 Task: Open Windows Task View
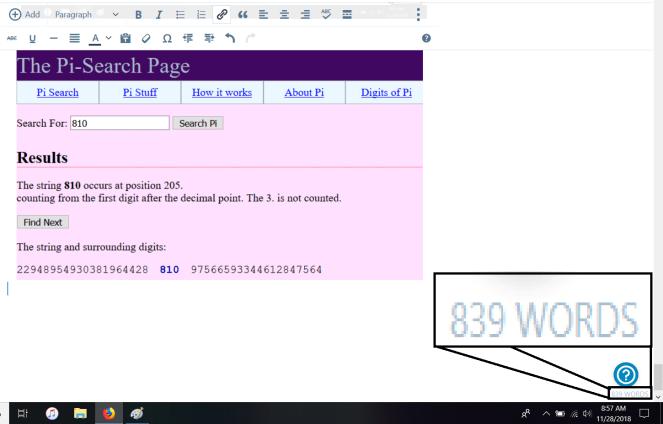(22, 413)
